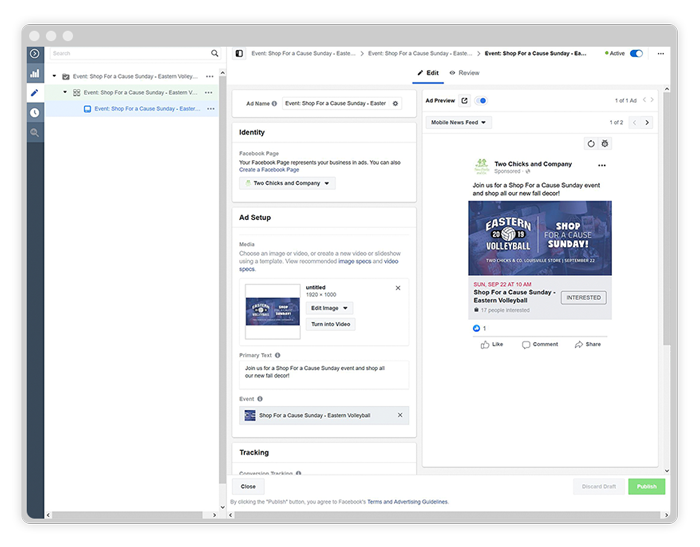Open the Create a Facebook Page link
700x547 pixels.
[268, 170]
